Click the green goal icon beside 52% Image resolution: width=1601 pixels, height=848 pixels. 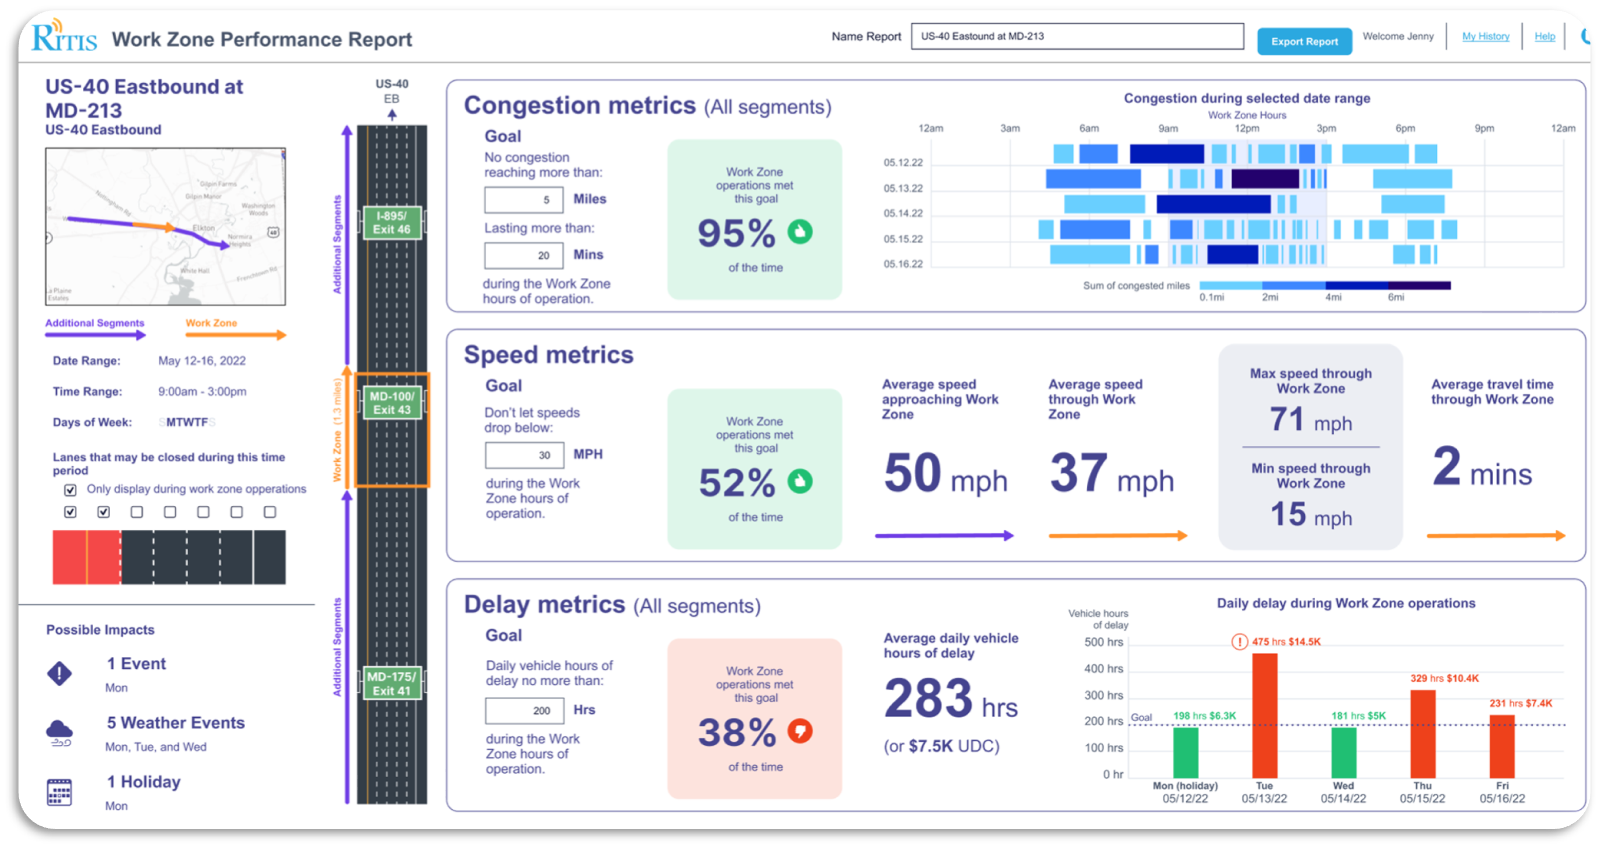pyautogui.click(x=800, y=481)
